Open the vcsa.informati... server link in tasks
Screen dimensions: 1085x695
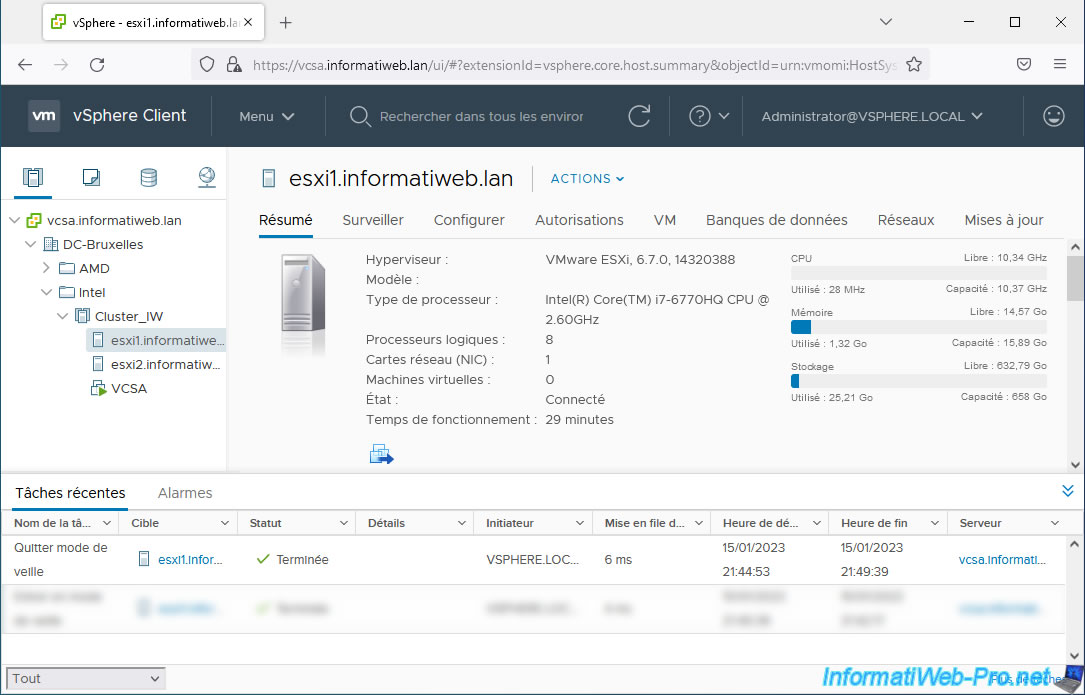[1002, 559]
